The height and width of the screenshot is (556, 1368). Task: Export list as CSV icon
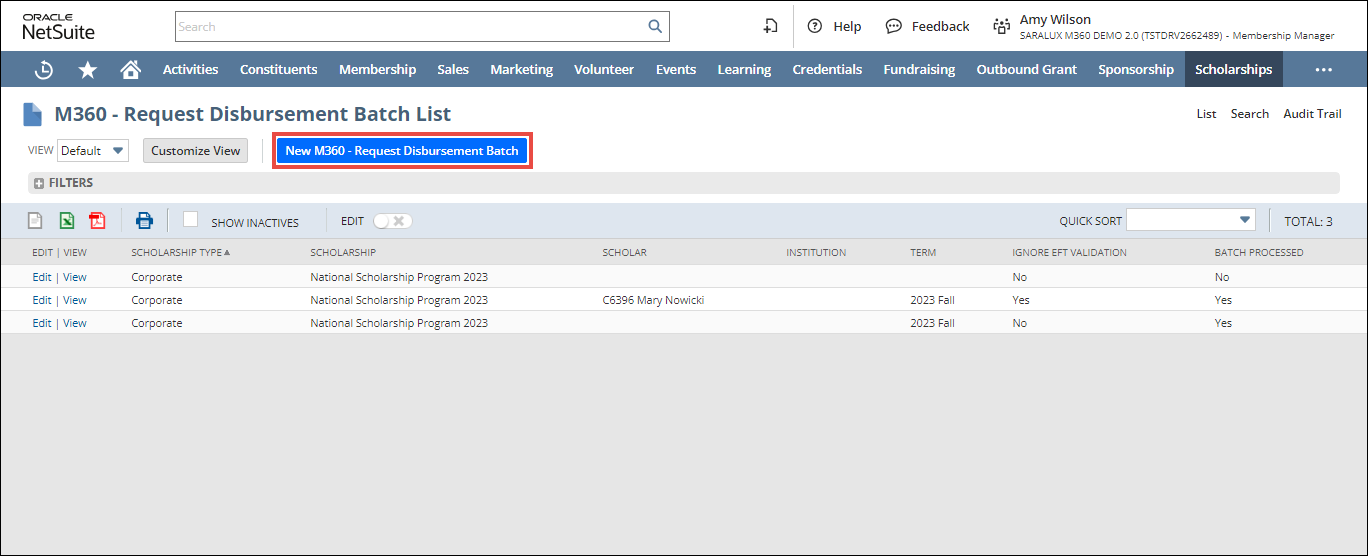point(35,221)
